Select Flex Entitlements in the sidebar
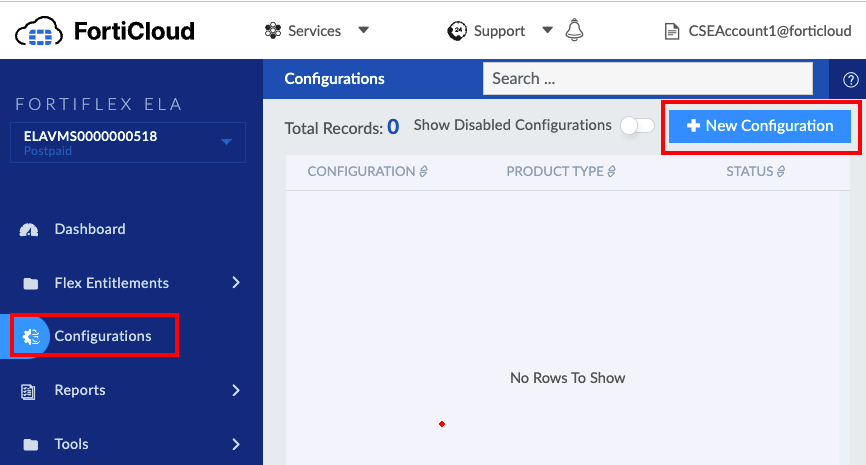 [112, 283]
